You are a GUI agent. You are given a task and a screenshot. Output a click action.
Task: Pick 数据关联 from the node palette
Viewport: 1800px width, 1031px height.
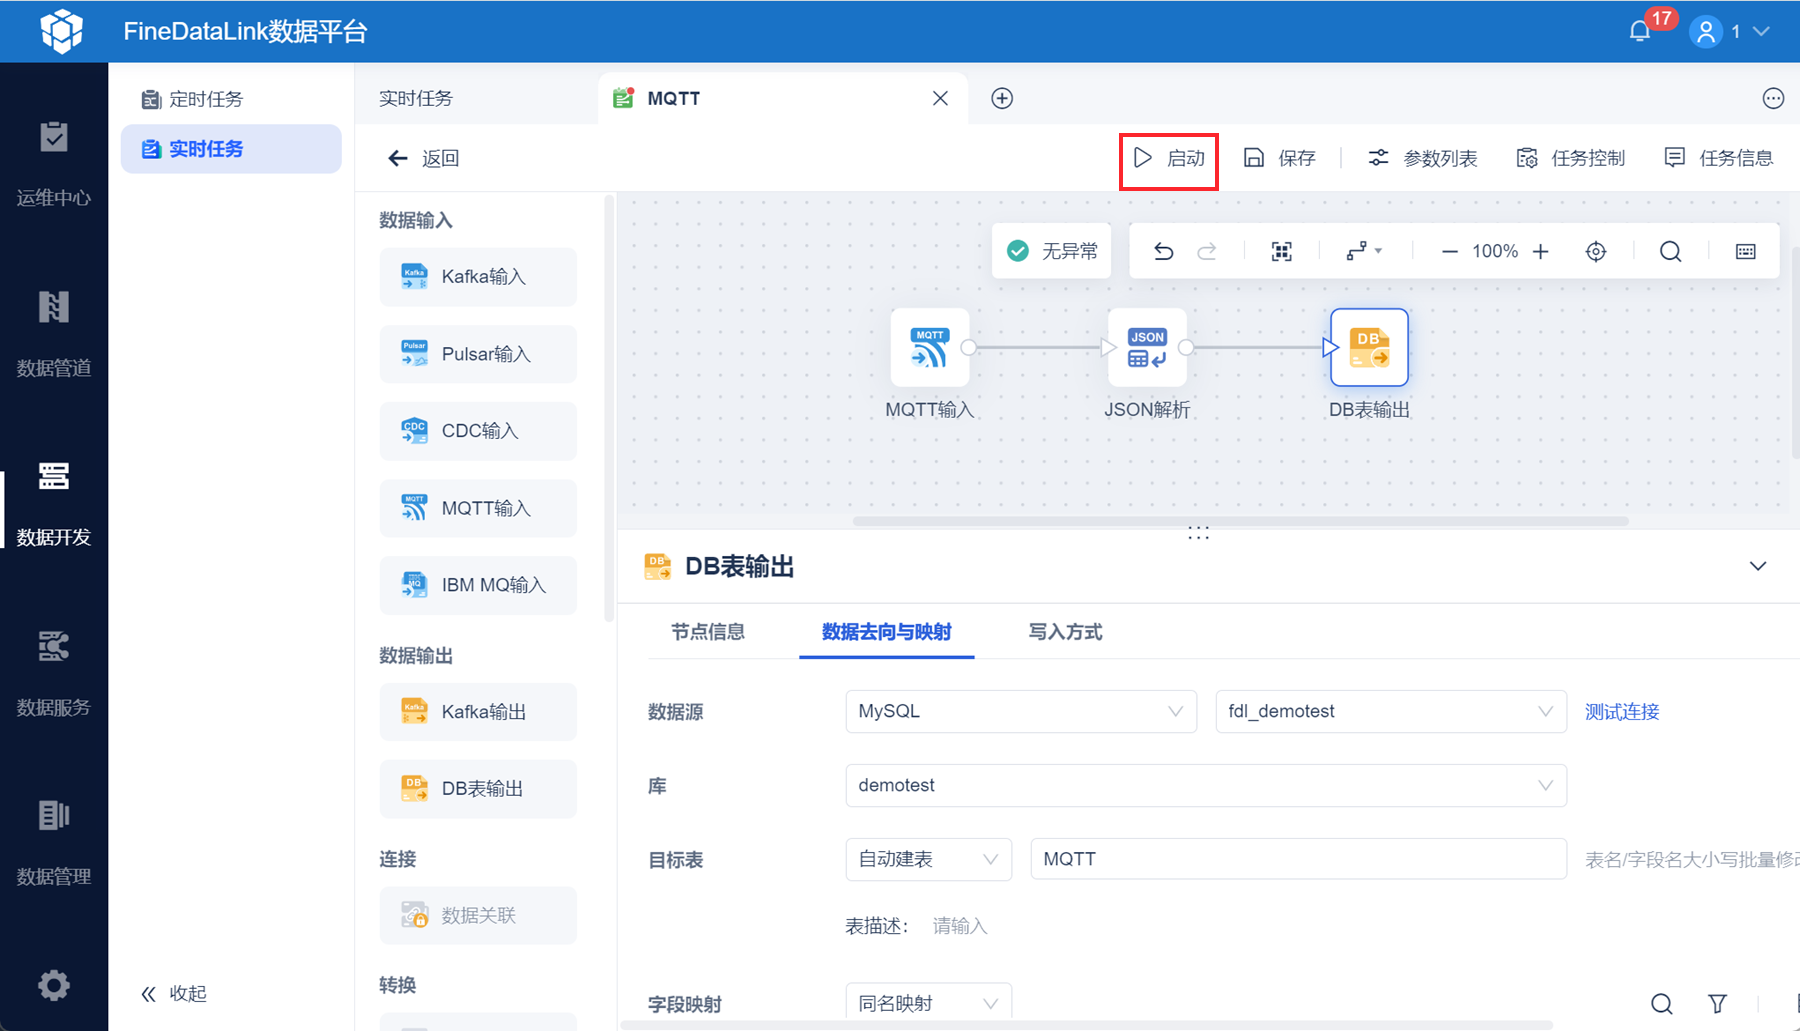478,915
